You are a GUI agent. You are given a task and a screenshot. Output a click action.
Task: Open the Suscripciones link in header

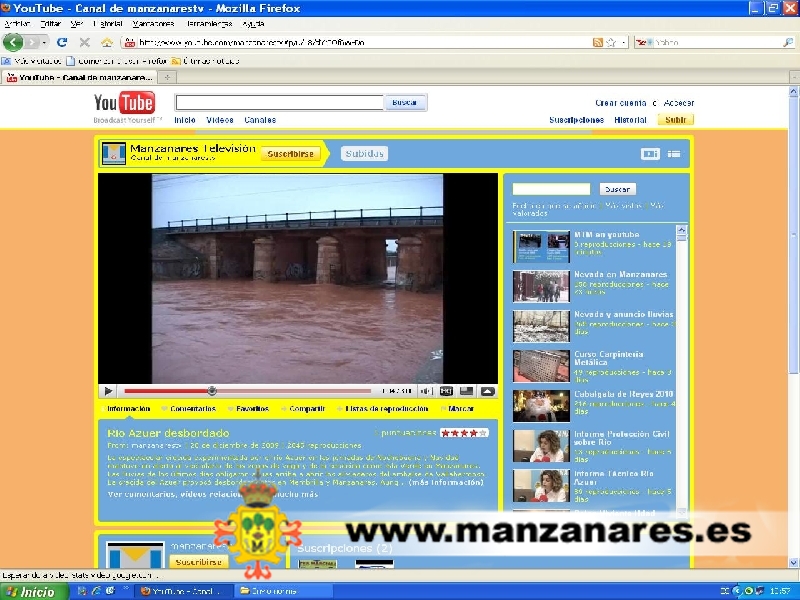[577, 120]
